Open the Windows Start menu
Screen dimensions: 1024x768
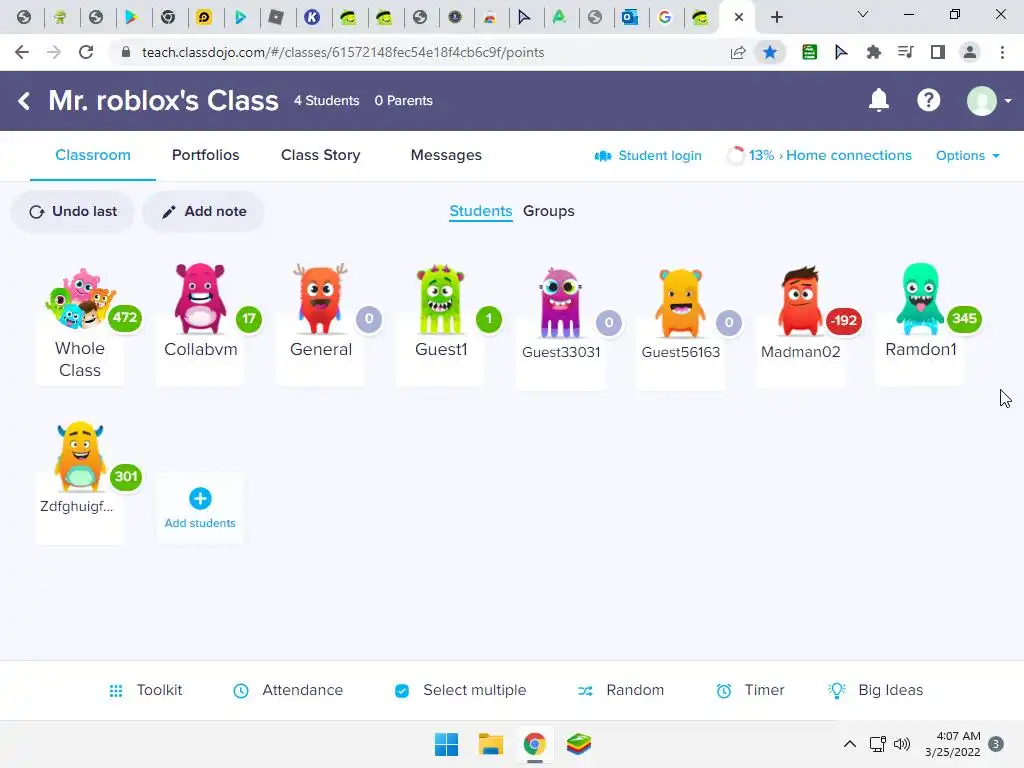(446, 744)
